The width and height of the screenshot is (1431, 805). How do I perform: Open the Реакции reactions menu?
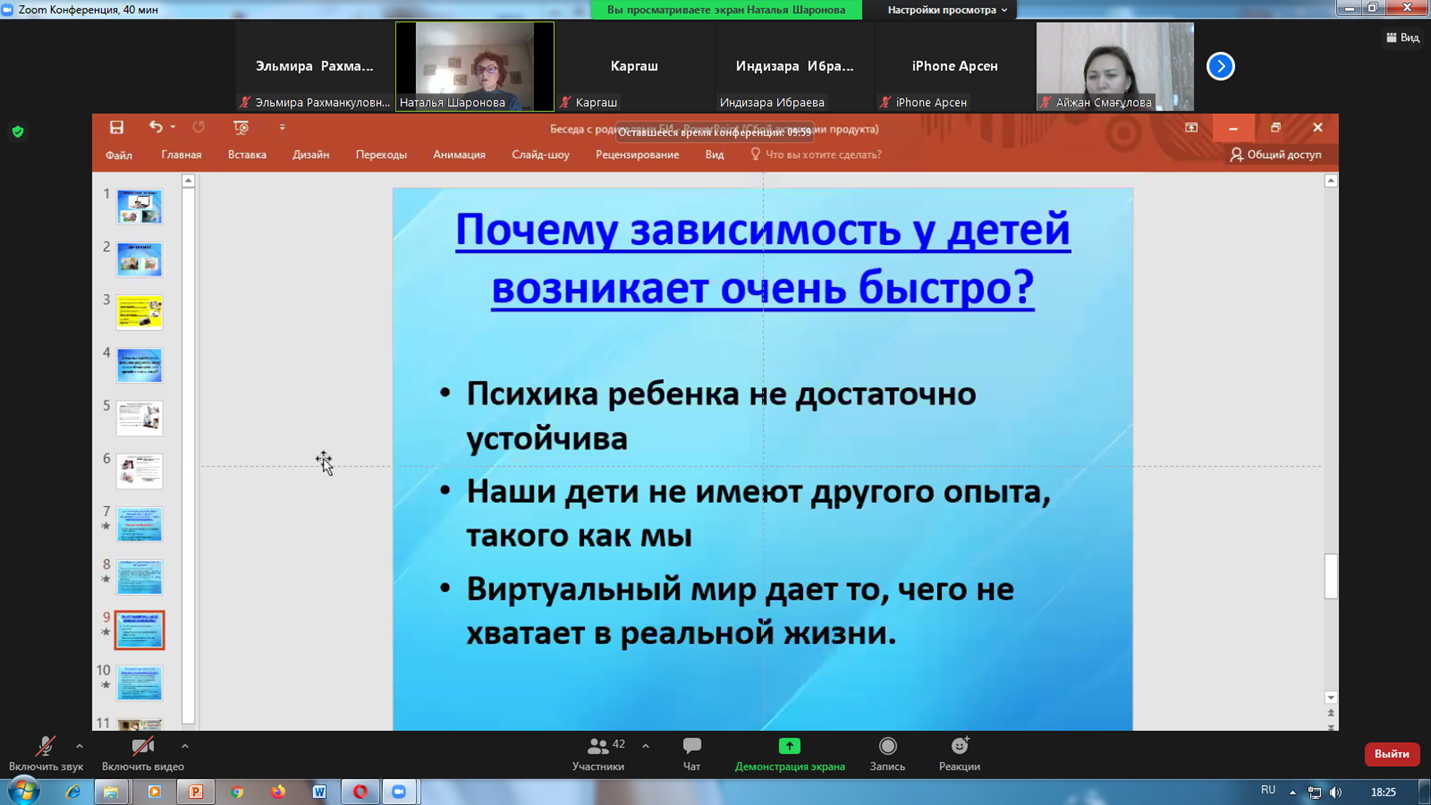959,754
